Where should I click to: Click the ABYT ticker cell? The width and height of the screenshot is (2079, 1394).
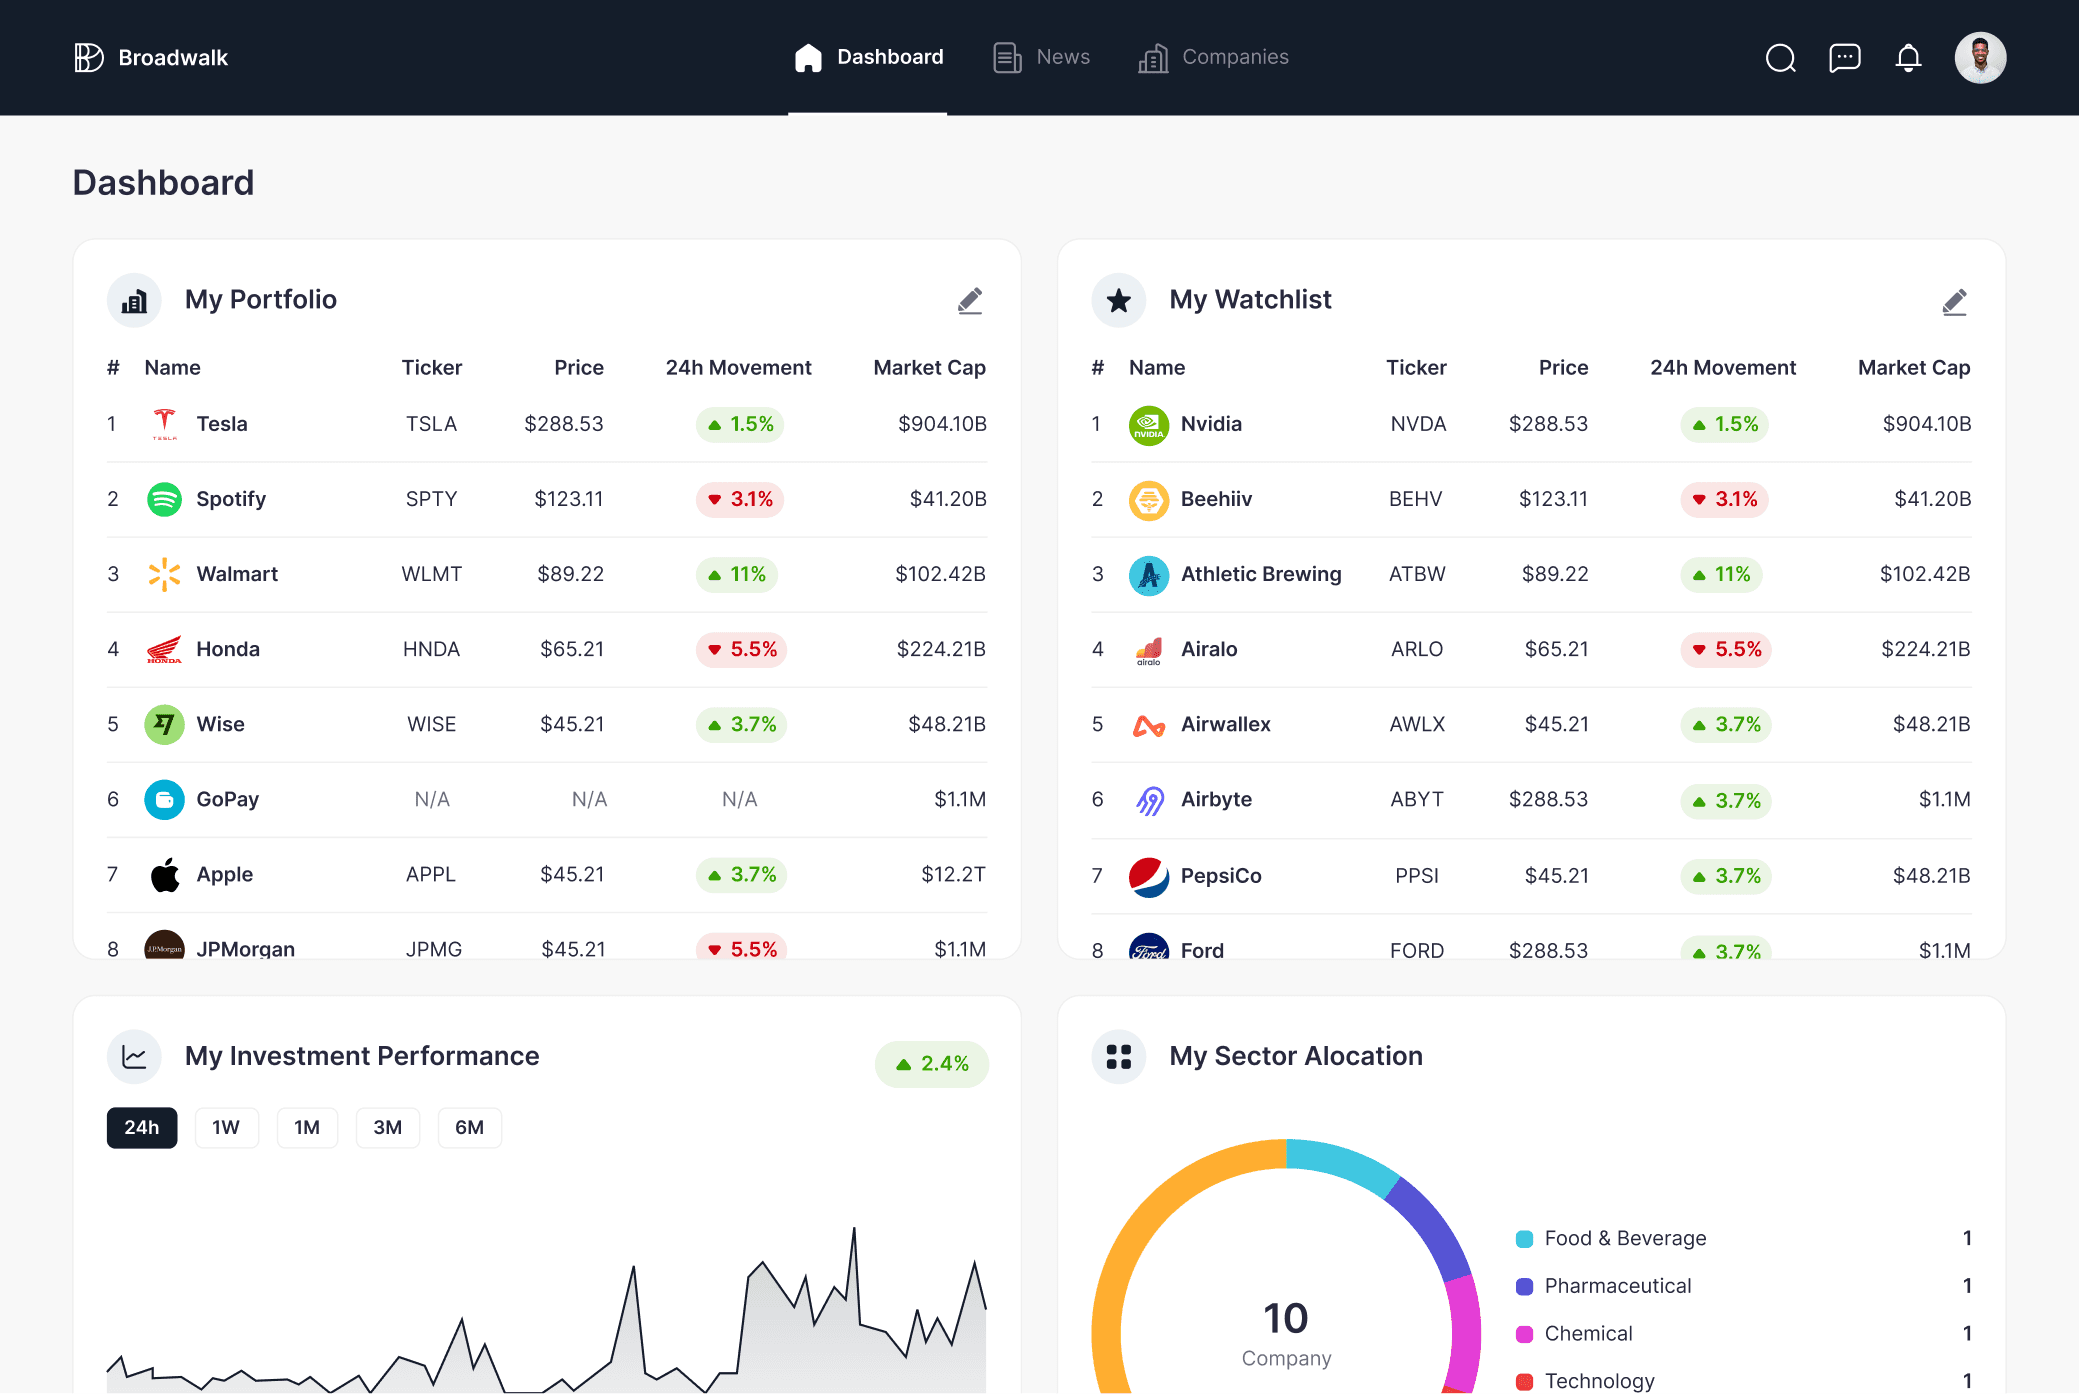[1417, 799]
